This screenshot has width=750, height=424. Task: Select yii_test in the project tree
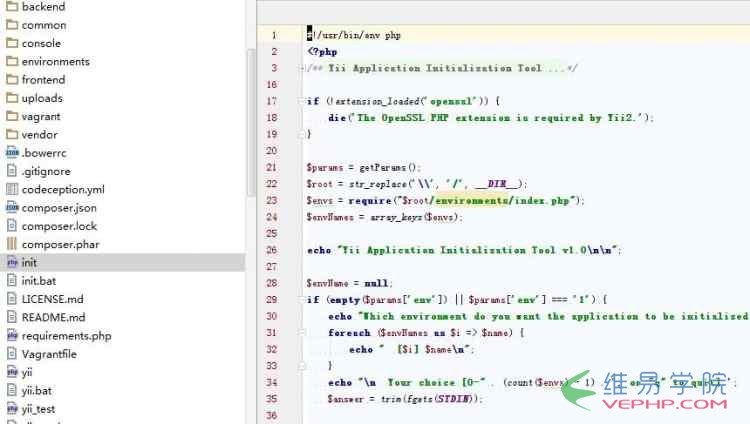click(38, 409)
